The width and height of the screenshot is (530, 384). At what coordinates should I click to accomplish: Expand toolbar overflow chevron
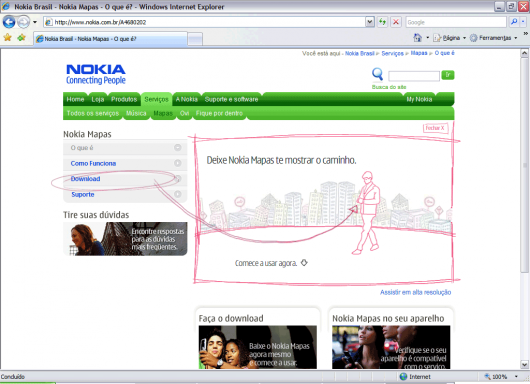pyautogui.click(x=526, y=33)
